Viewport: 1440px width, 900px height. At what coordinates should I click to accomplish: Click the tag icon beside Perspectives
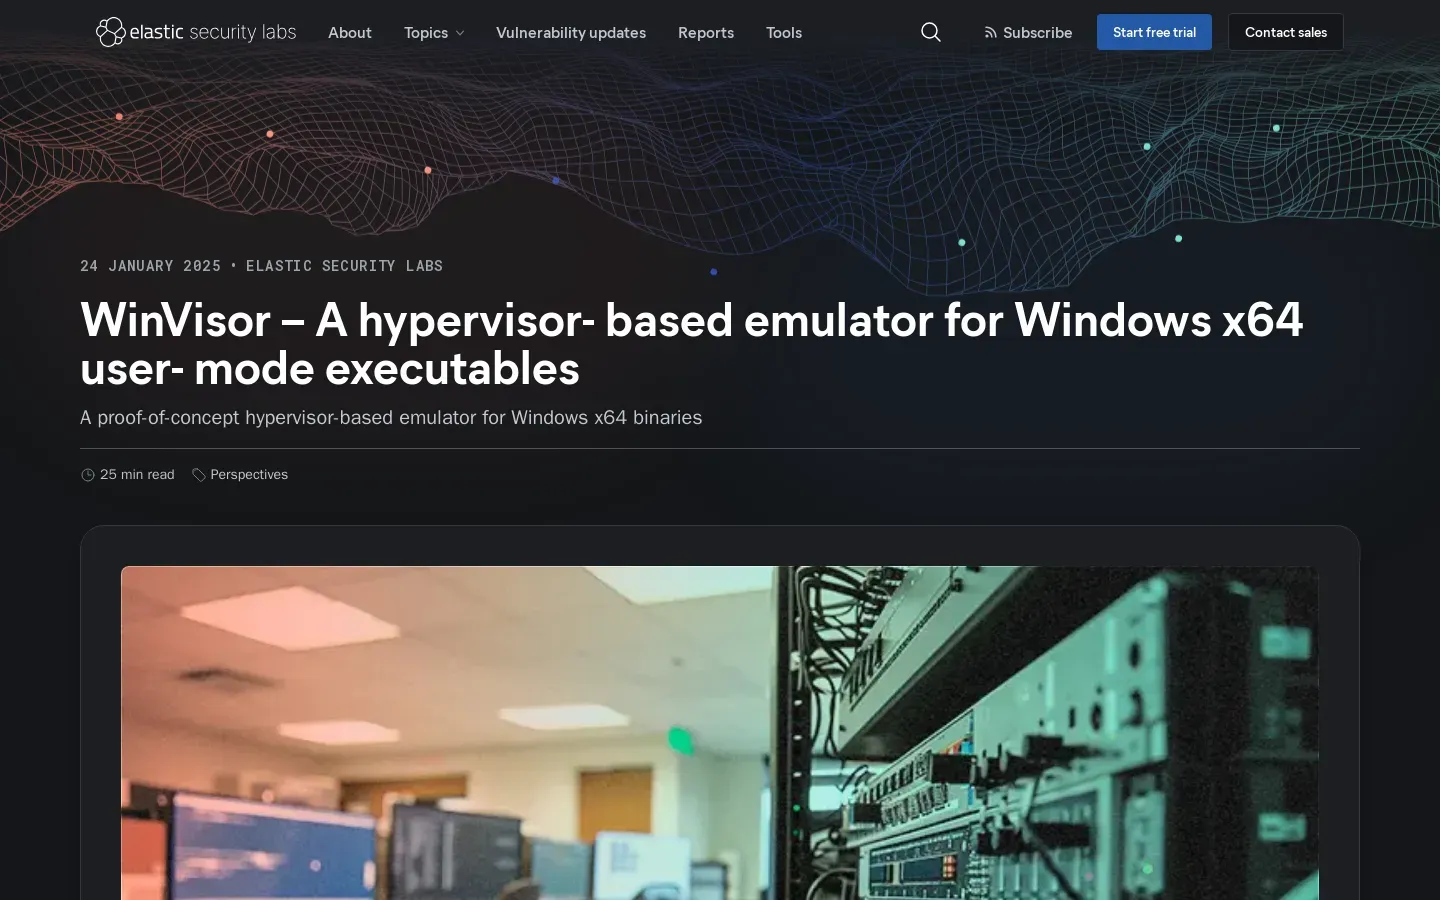tap(199, 475)
